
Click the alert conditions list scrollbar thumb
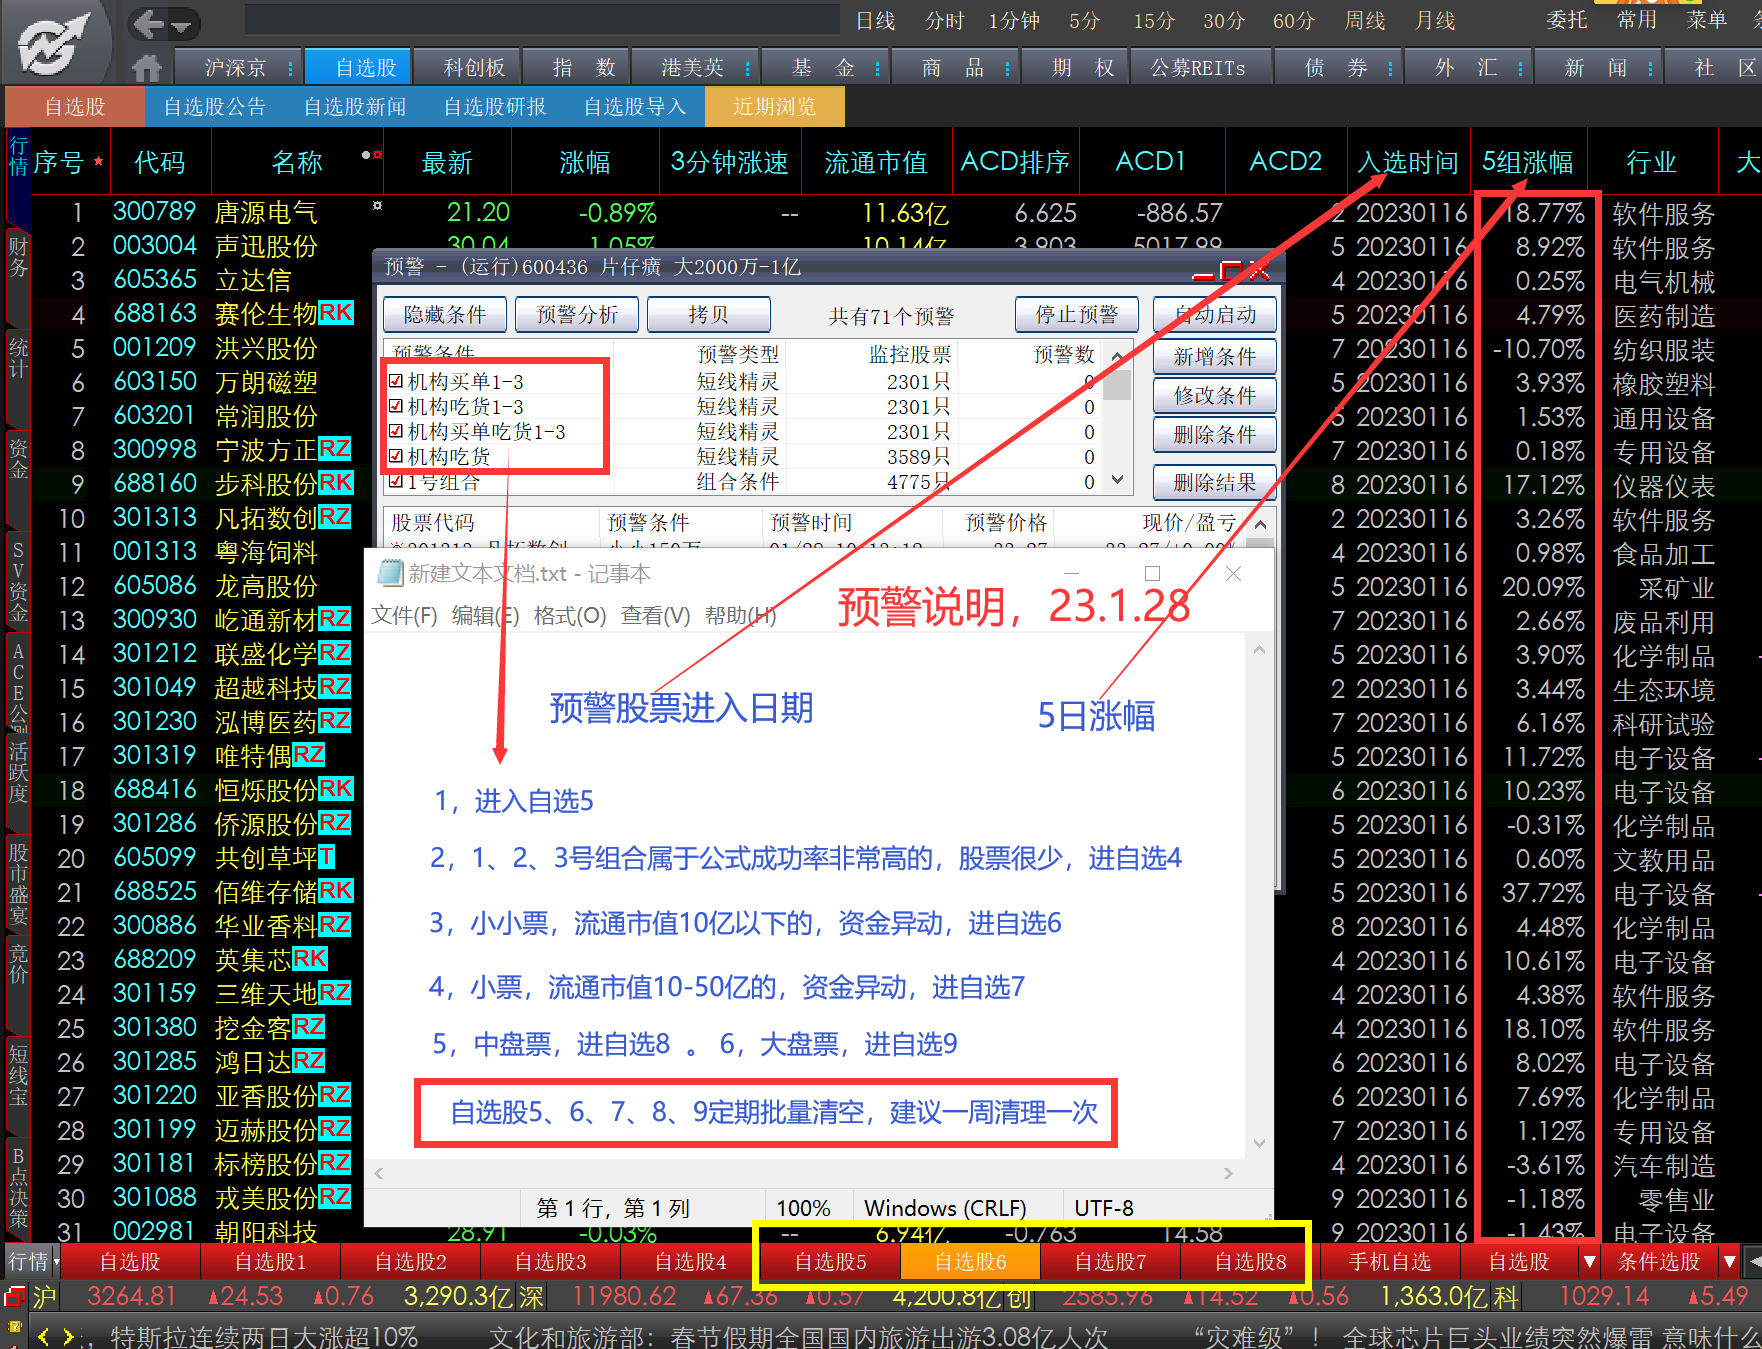click(1119, 384)
